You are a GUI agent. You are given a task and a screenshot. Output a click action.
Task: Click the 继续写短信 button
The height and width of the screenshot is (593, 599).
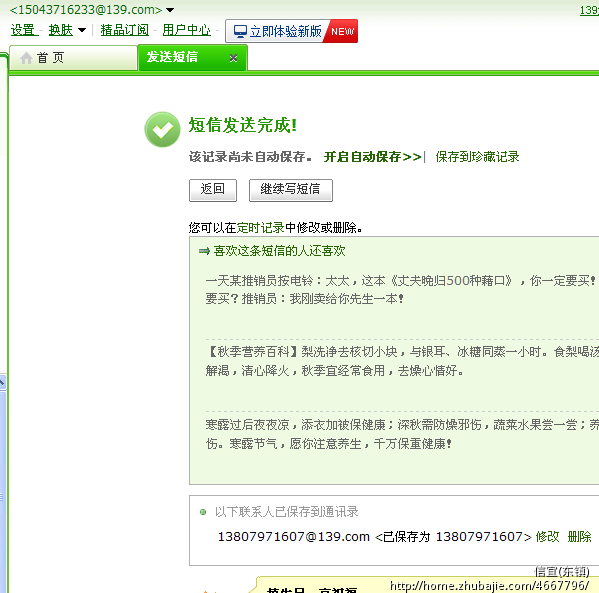[291, 190]
